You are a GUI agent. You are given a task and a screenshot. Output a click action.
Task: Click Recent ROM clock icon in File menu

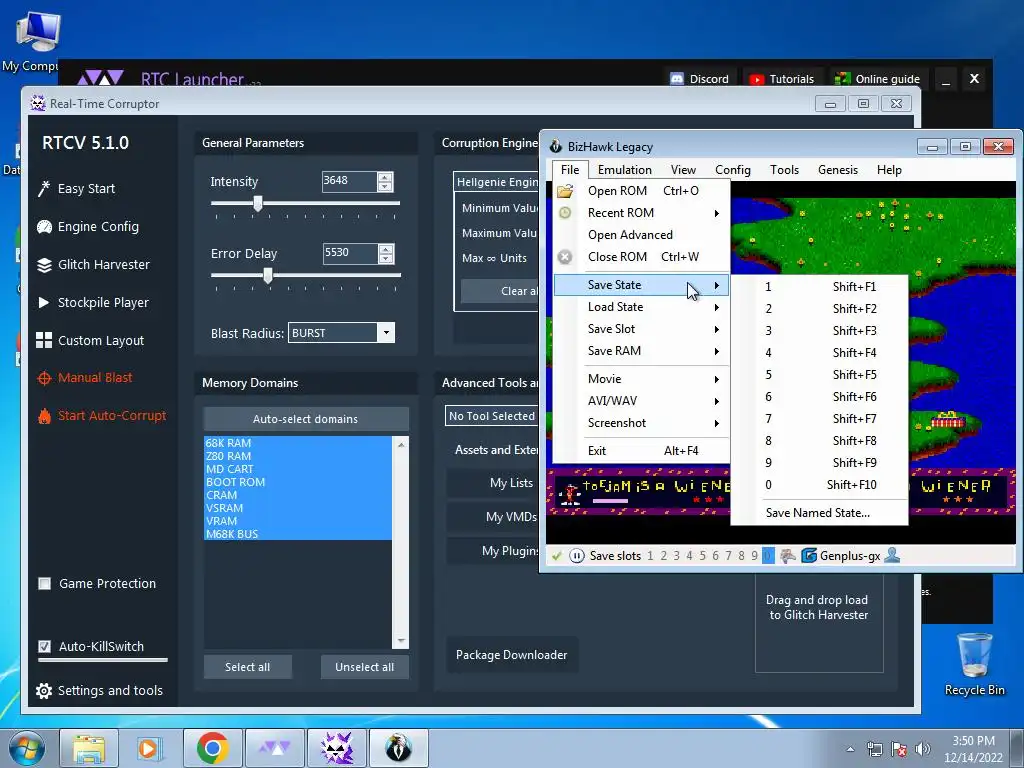[565, 213]
